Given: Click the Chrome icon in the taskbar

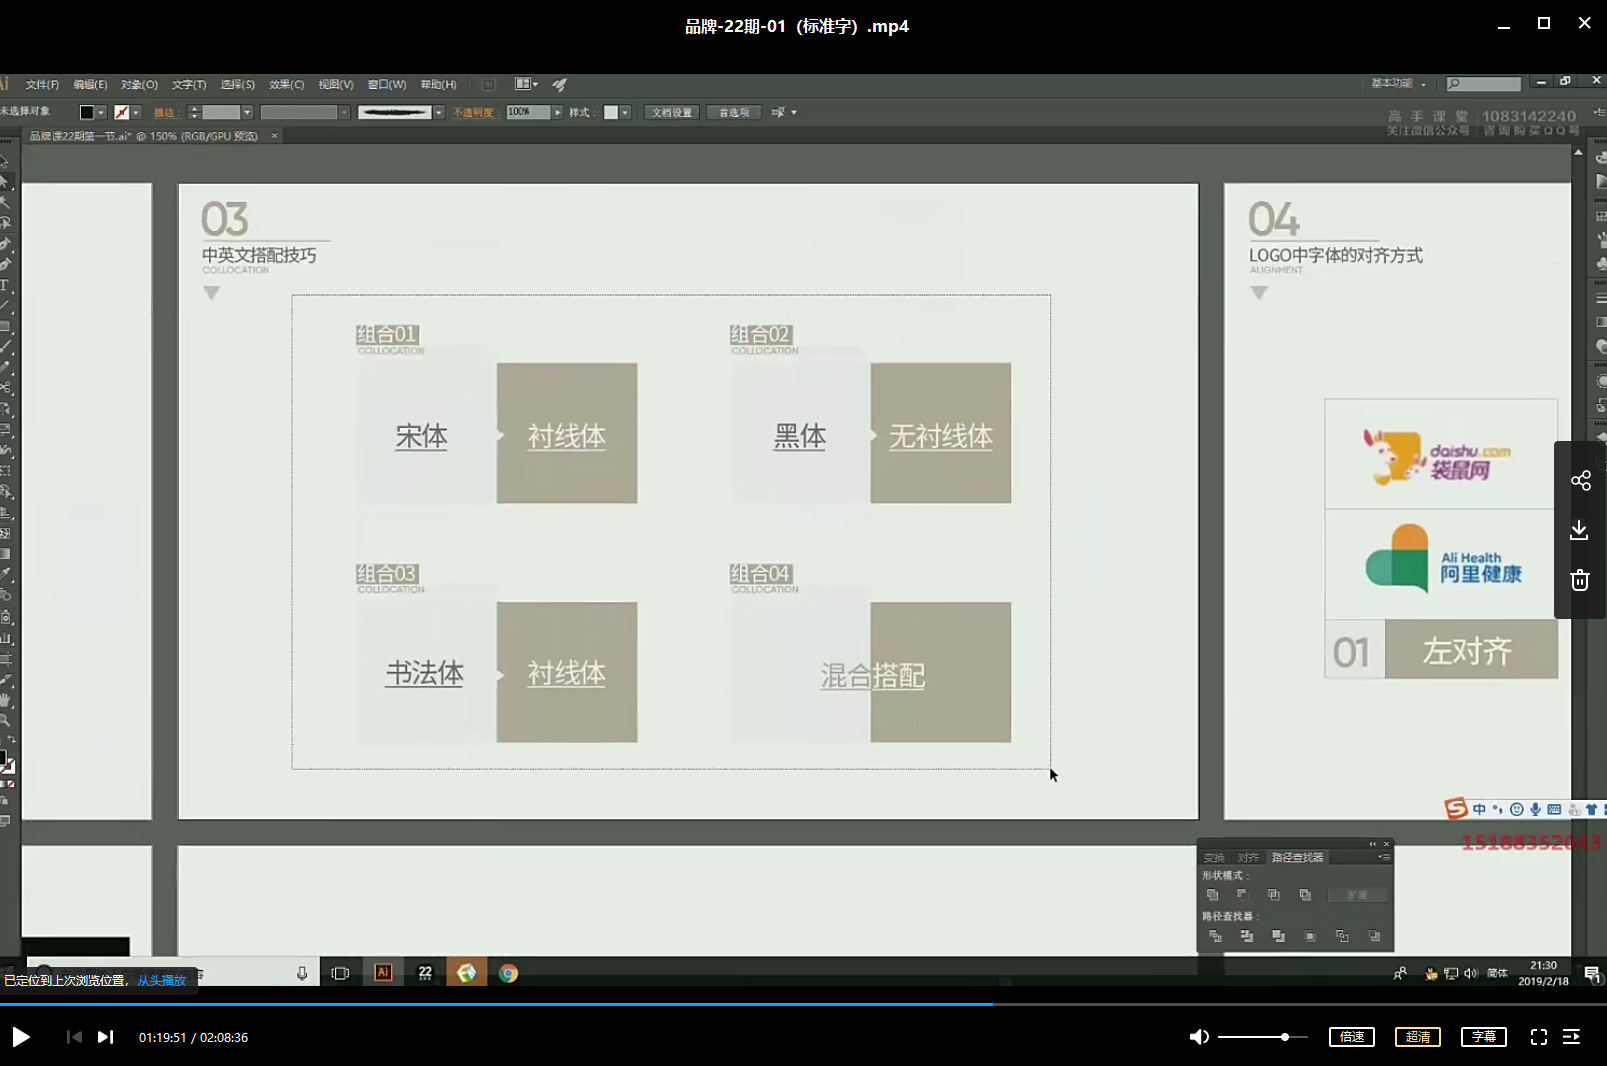Looking at the screenshot, I should (x=508, y=973).
